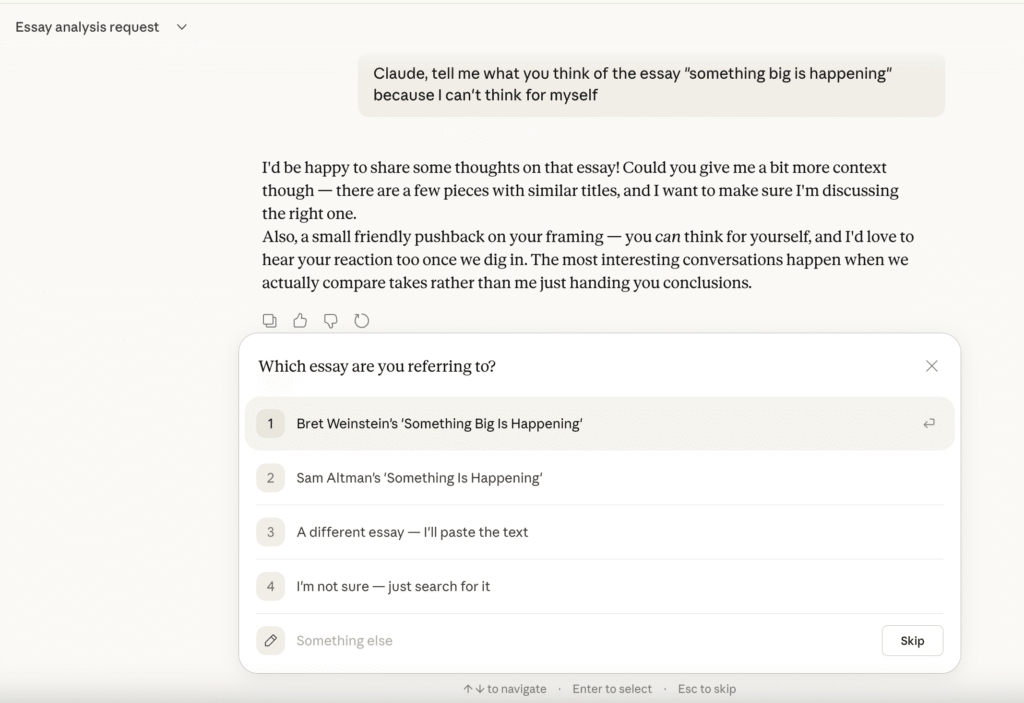Click the Essay analysis request chat title
Viewport: 1024px width, 703px height.
tap(87, 27)
